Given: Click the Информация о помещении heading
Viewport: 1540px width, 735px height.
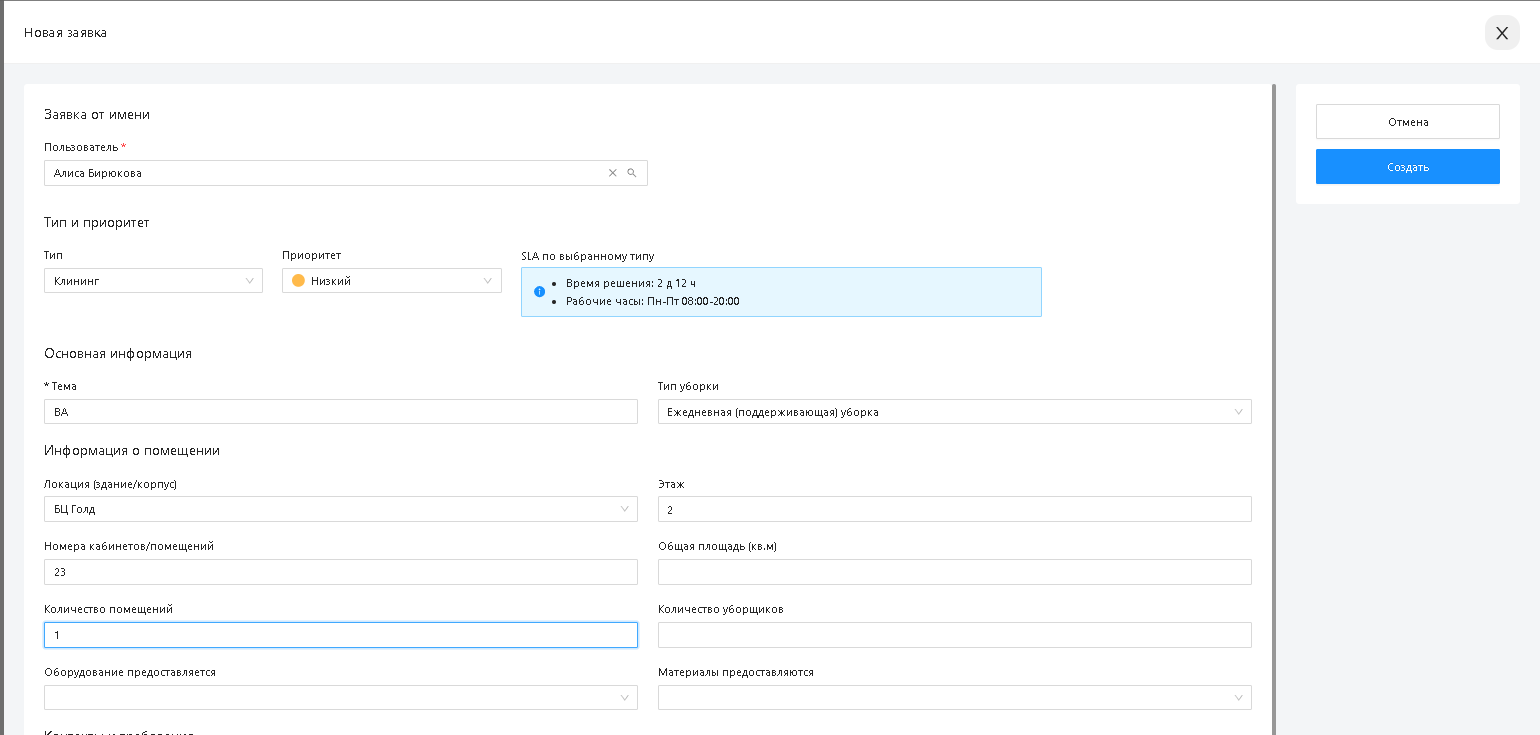Looking at the screenshot, I should pyautogui.click(x=132, y=450).
